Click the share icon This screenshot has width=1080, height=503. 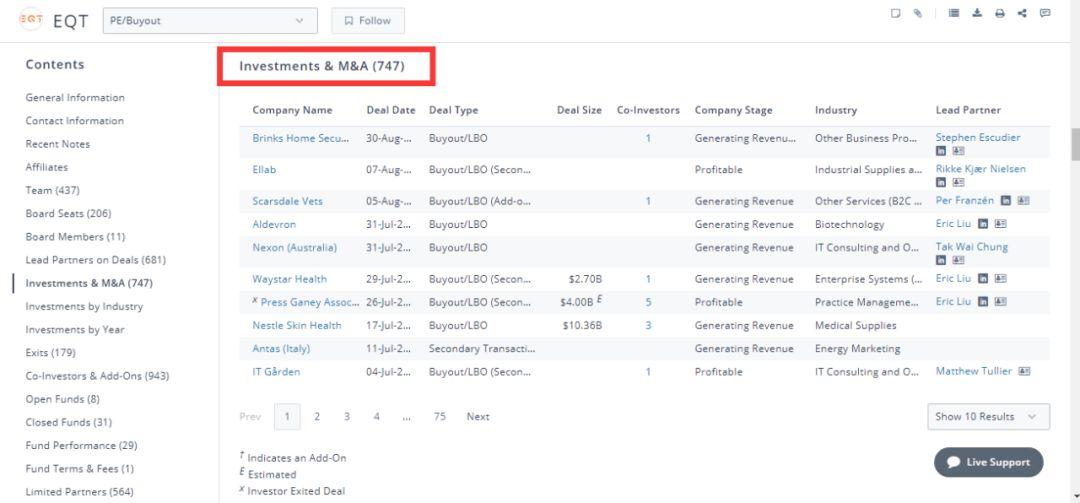click(x=1022, y=13)
